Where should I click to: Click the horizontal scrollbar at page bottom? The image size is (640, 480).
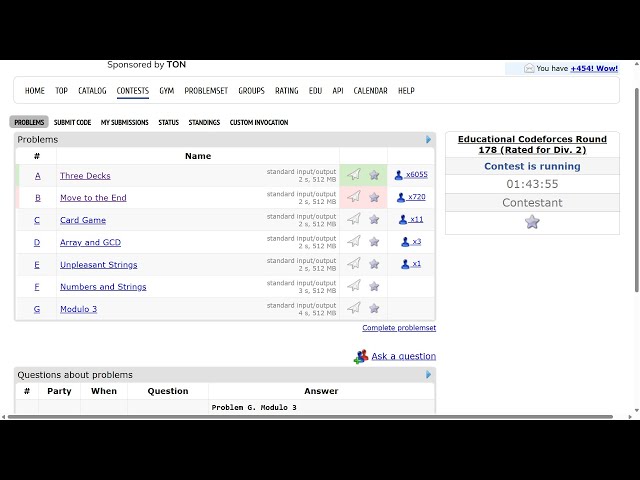pos(310,417)
